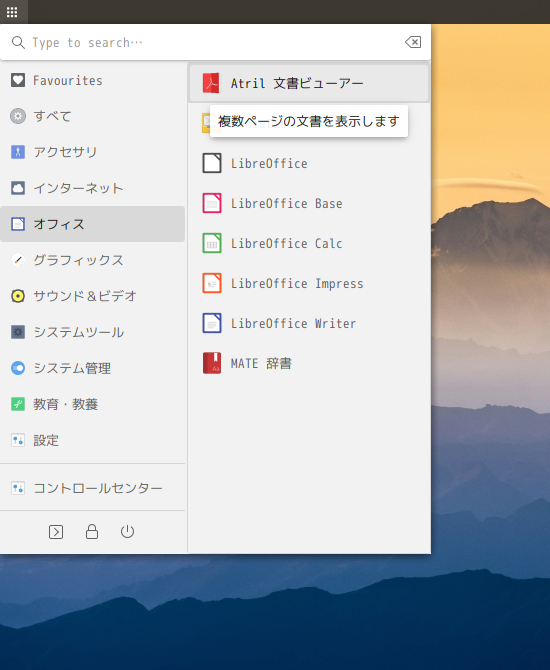Open LibreOffice Writer

click(x=309, y=323)
